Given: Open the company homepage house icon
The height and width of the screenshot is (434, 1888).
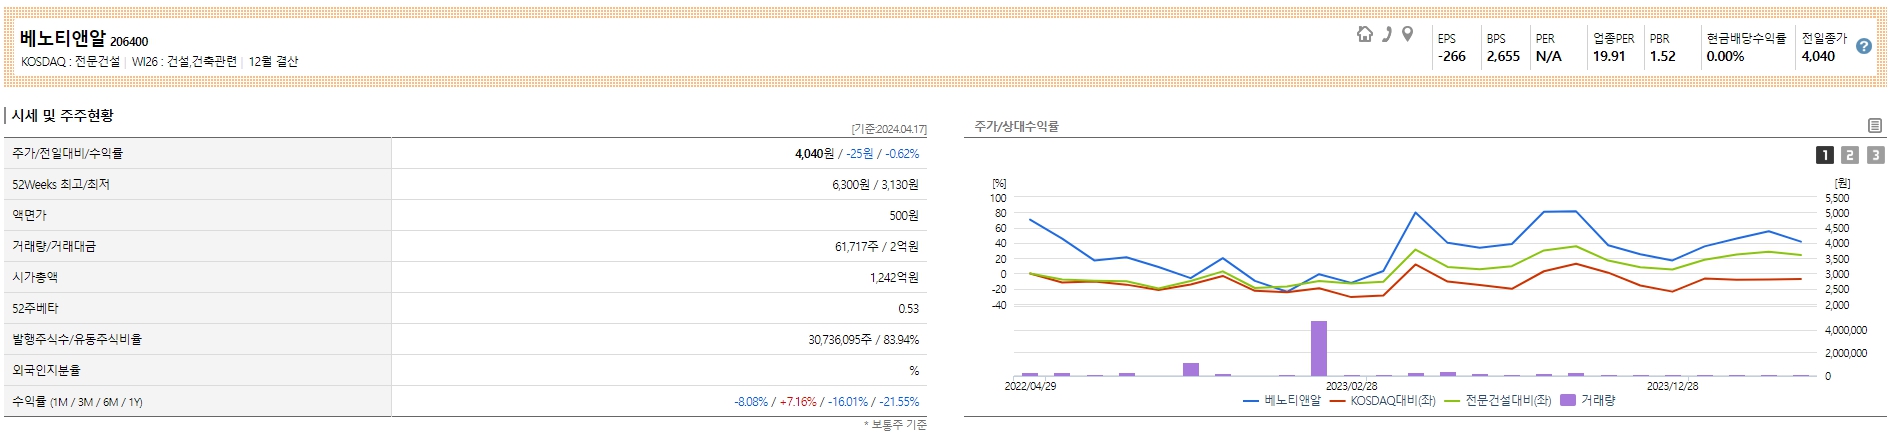Looking at the screenshot, I should [x=1365, y=34].
